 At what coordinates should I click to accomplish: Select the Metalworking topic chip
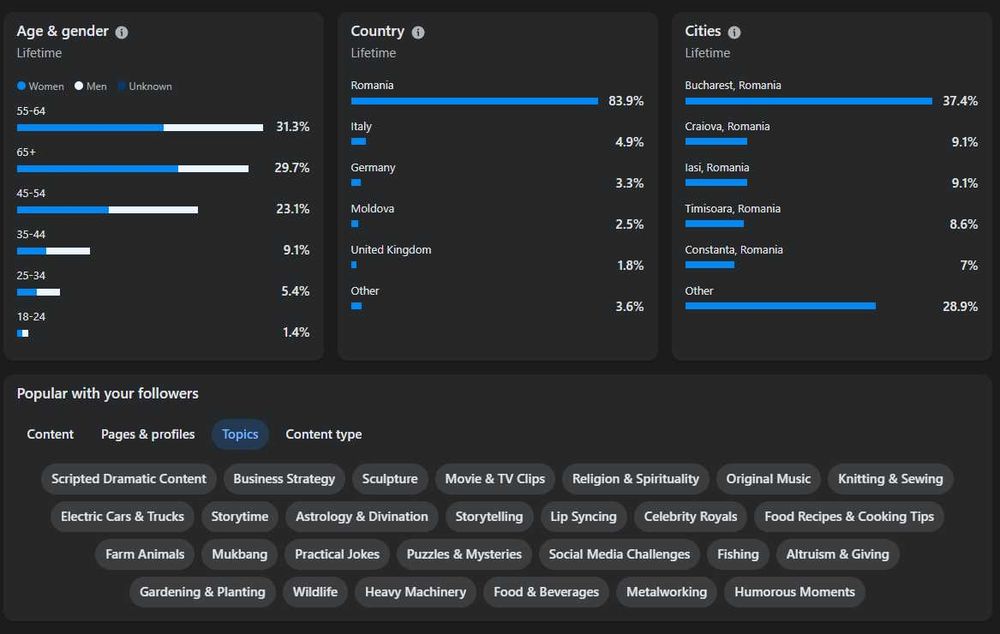tap(666, 592)
